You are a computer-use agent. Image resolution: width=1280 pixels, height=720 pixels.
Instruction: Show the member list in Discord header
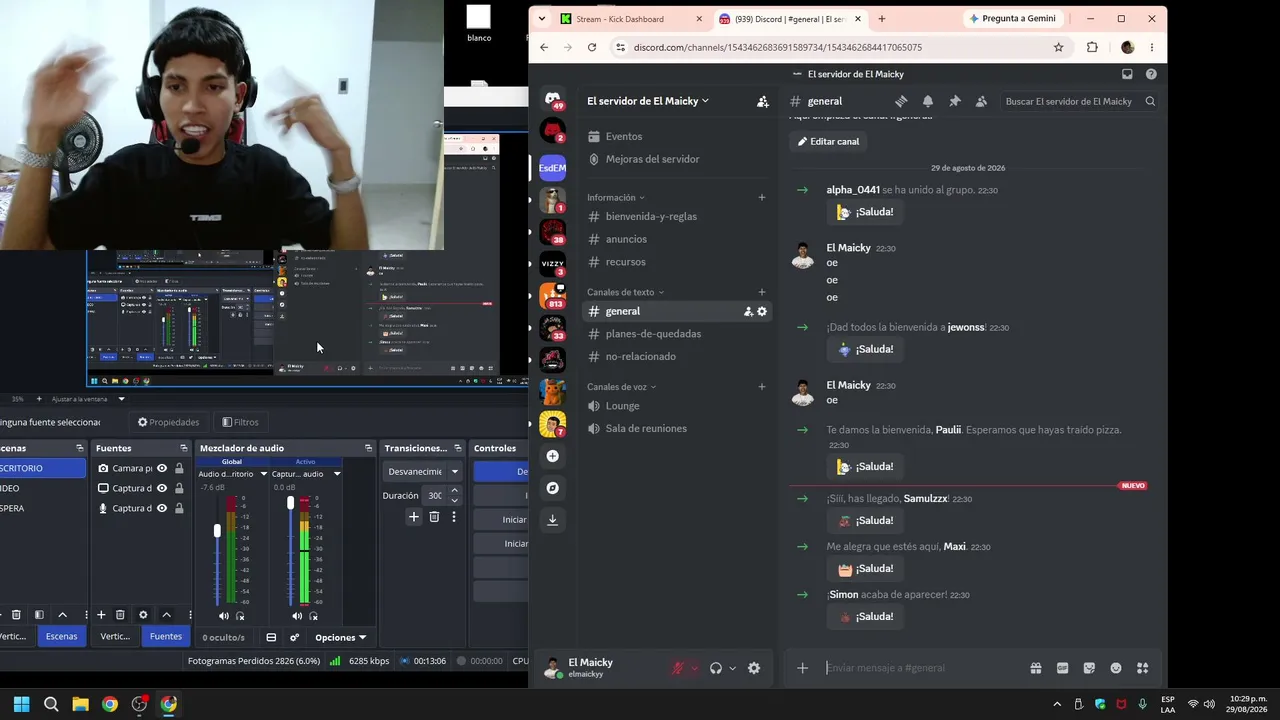[981, 101]
